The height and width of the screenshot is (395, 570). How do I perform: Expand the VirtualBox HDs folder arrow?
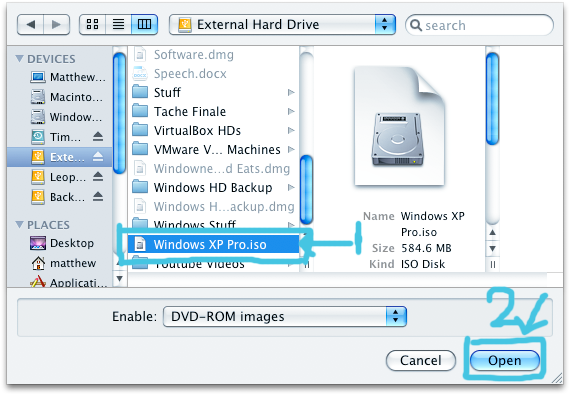point(291,130)
